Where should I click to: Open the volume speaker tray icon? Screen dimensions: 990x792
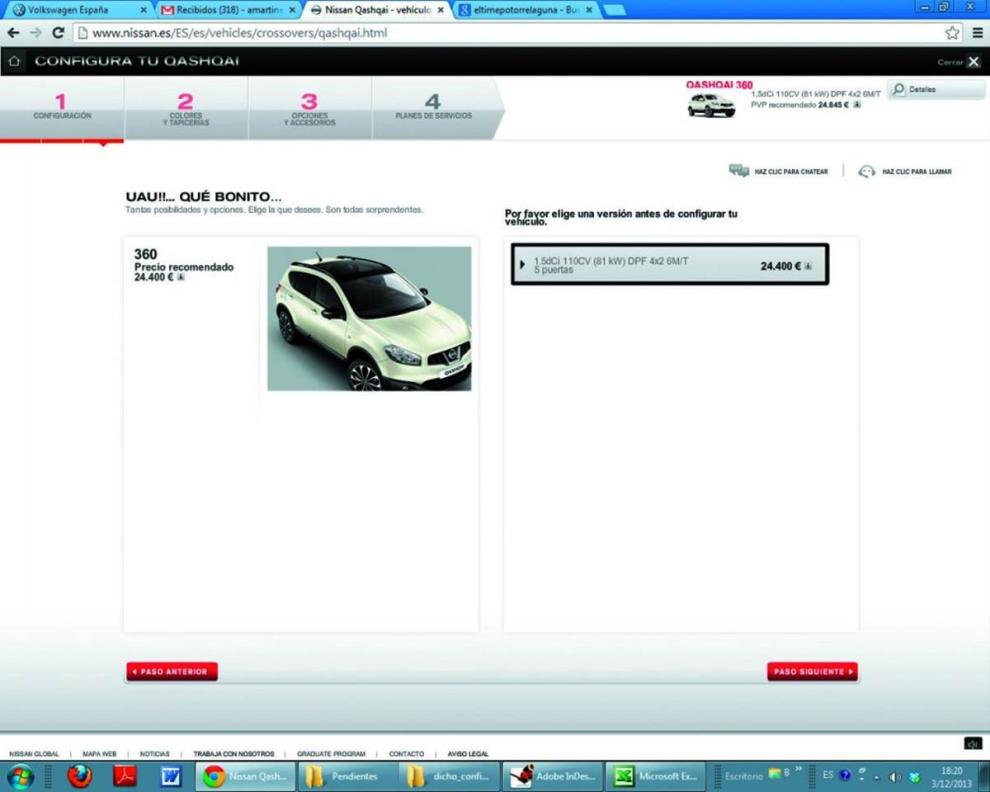[x=895, y=777]
